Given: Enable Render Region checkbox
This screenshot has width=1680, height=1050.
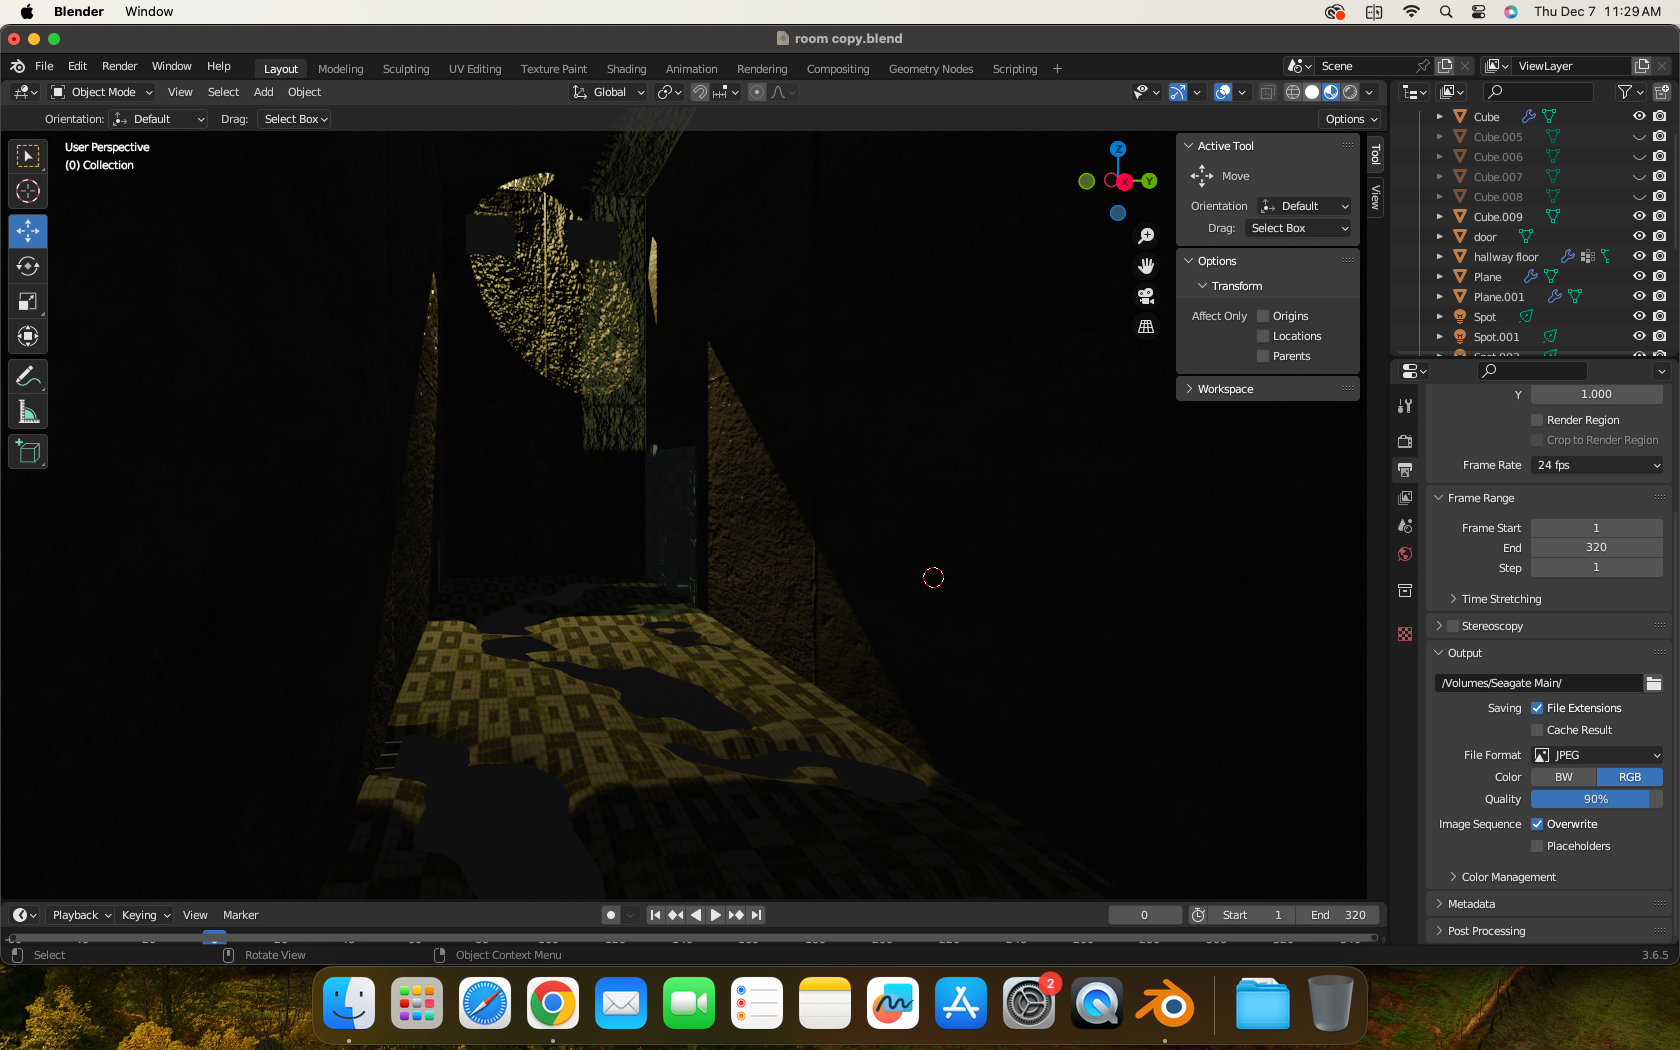Looking at the screenshot, I should tap(1537, 420).
